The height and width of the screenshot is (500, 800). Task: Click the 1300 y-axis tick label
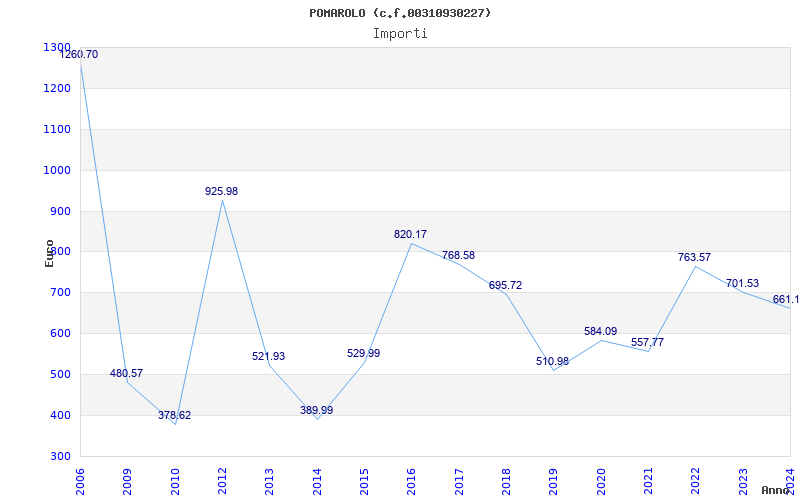(x=57, y=47)
